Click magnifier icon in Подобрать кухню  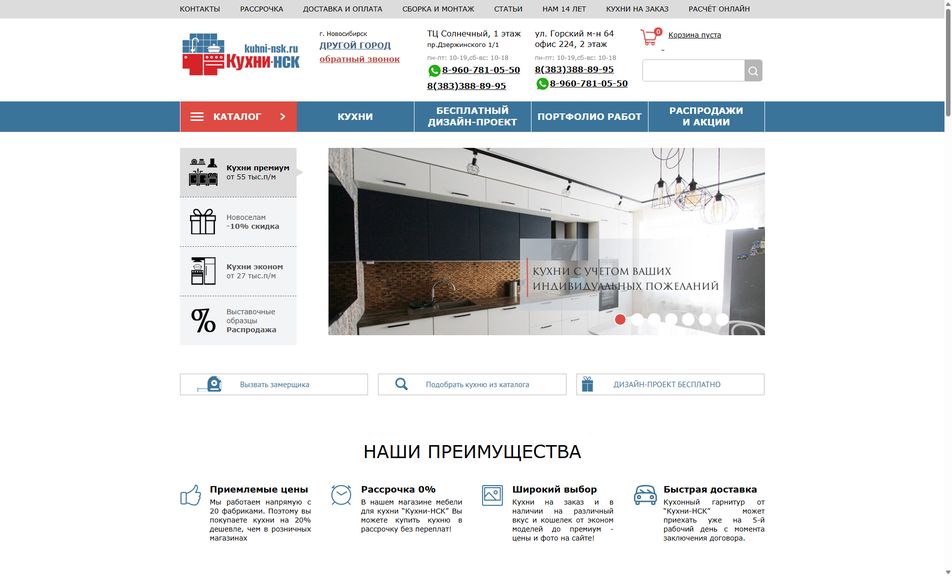pyautogui.click(x=401, y=384)
